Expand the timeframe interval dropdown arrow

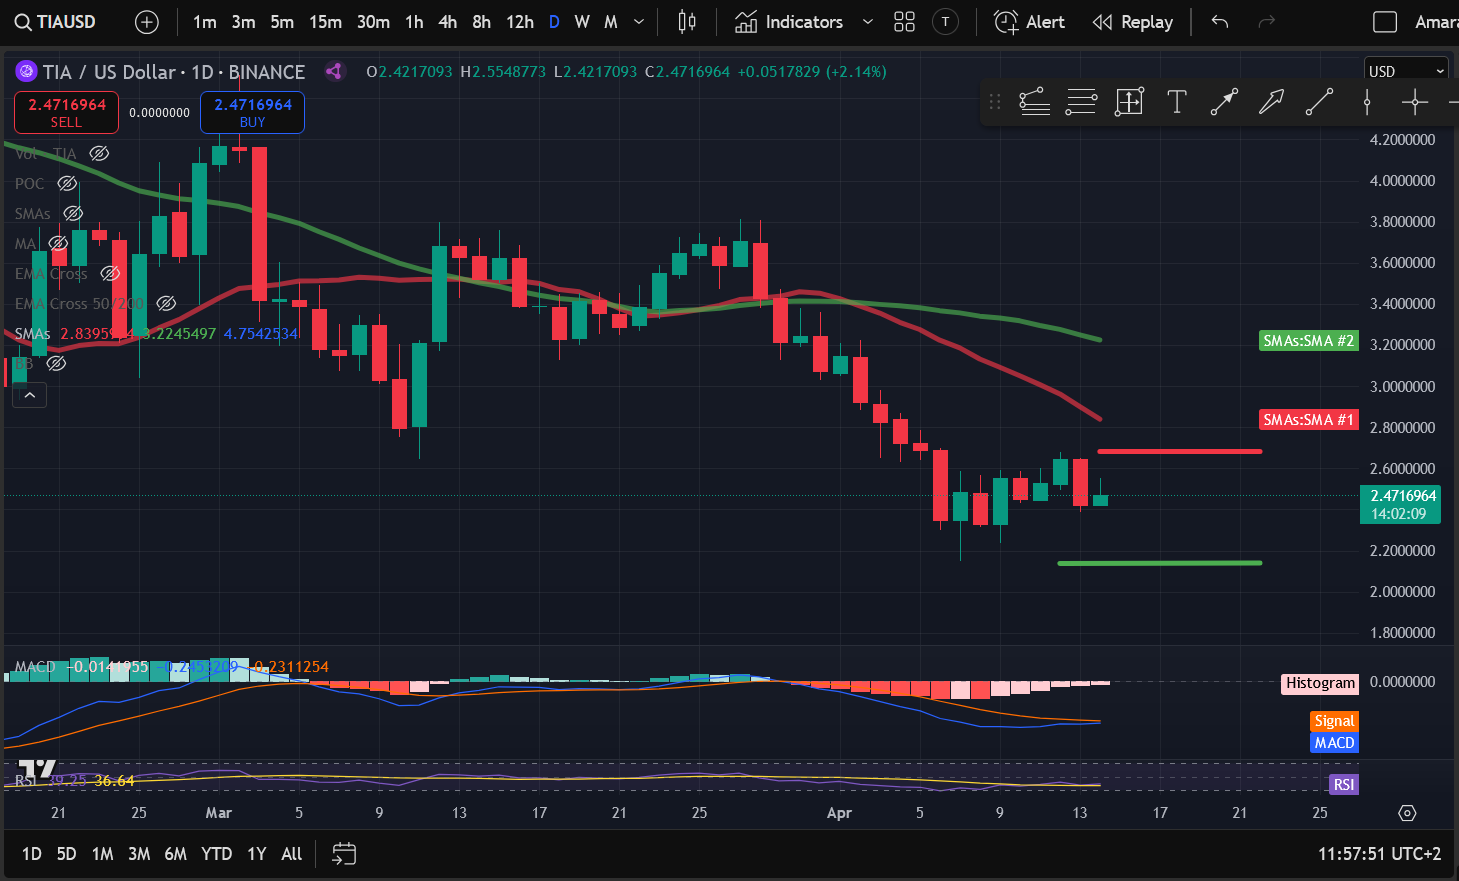tap(639, 22)
